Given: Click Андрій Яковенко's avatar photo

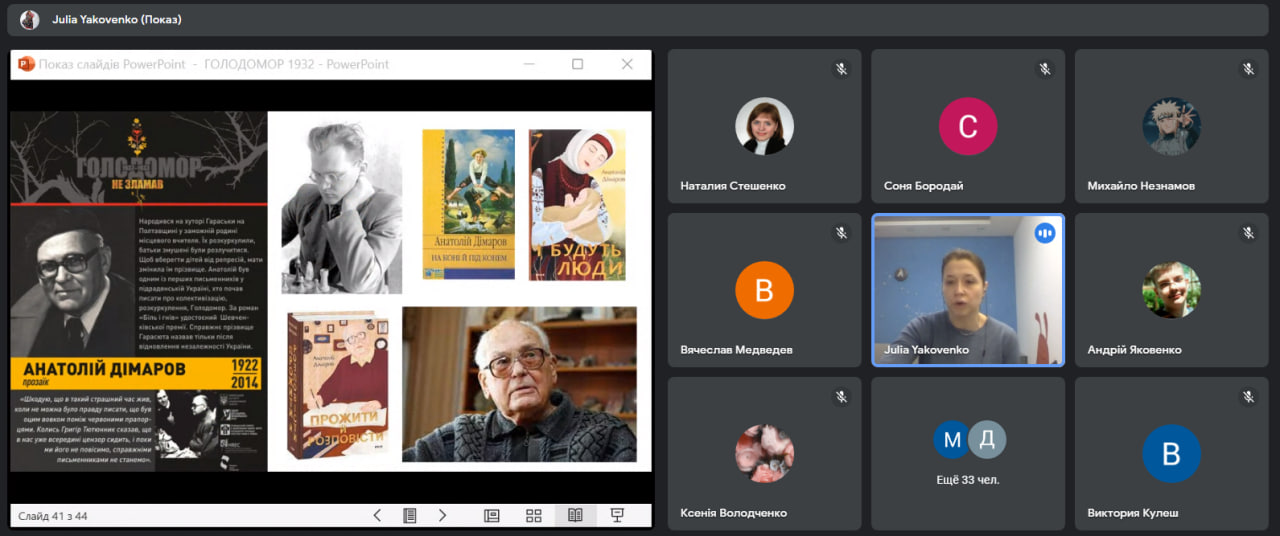Looking at the screenshot, I should coord(1171,290).
